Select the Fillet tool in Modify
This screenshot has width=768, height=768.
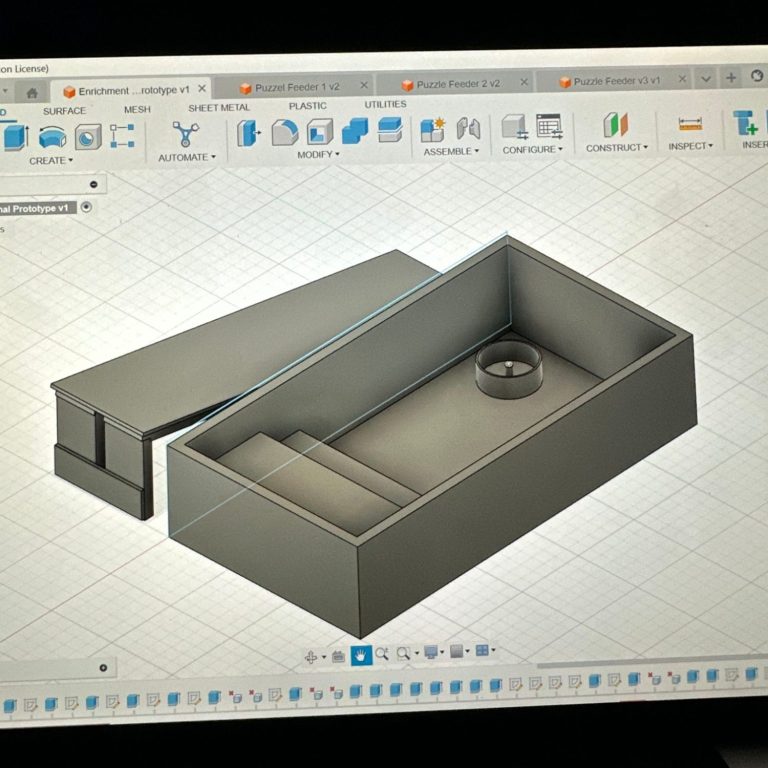tap(284, 132)
